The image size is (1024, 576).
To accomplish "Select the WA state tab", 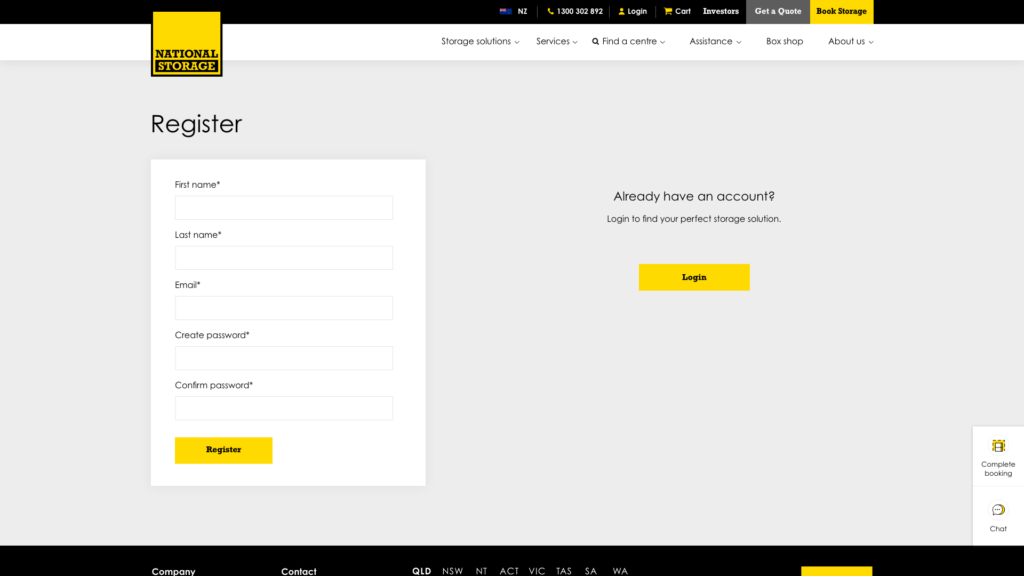I will click(x=620, y=571).
